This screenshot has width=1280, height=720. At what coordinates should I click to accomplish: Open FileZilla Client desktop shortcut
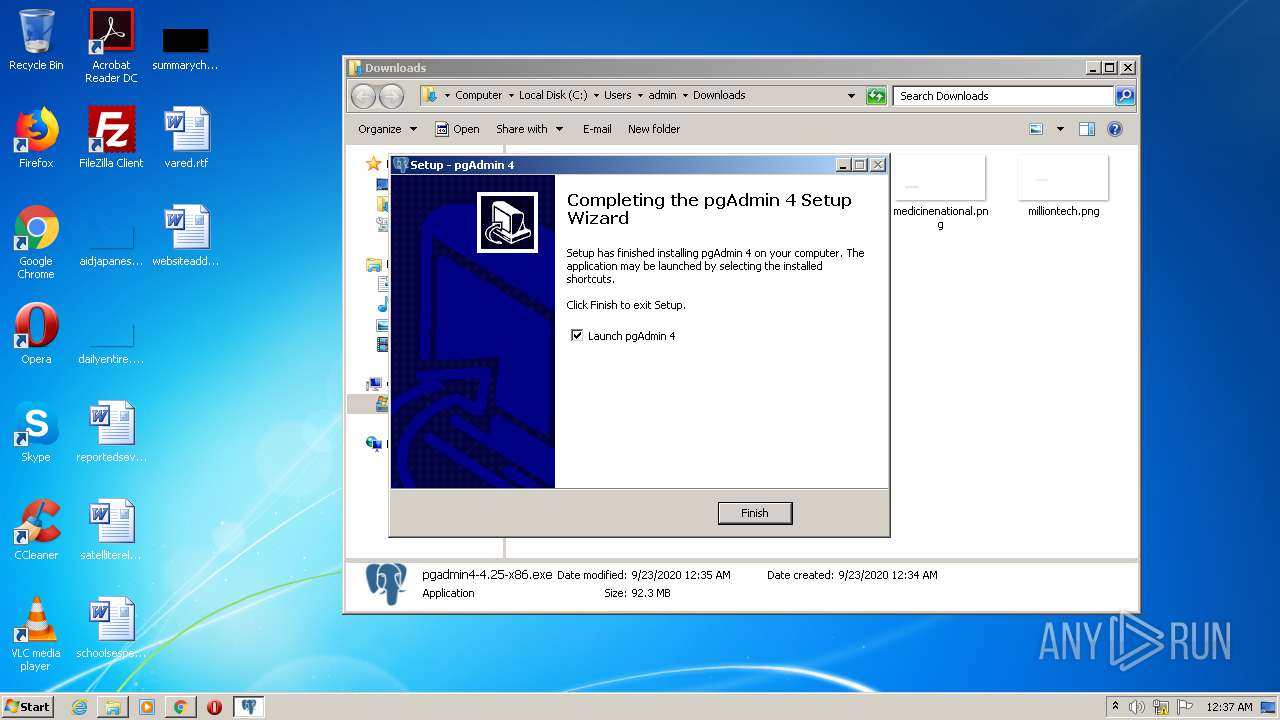pos(111,138)
